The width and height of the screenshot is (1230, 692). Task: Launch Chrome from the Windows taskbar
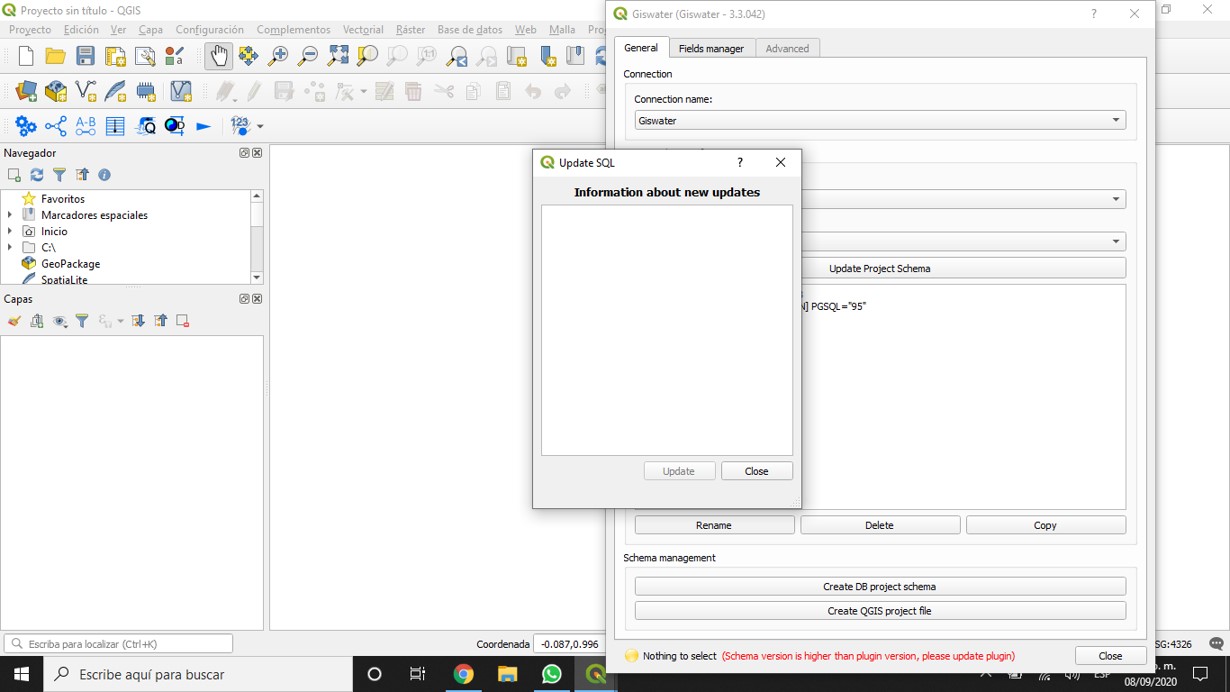tap(464, 676)
